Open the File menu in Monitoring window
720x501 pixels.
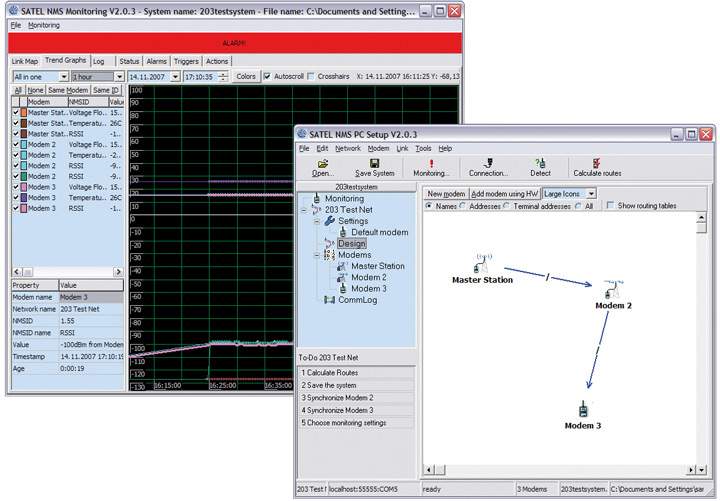click(x=16, y=25)
